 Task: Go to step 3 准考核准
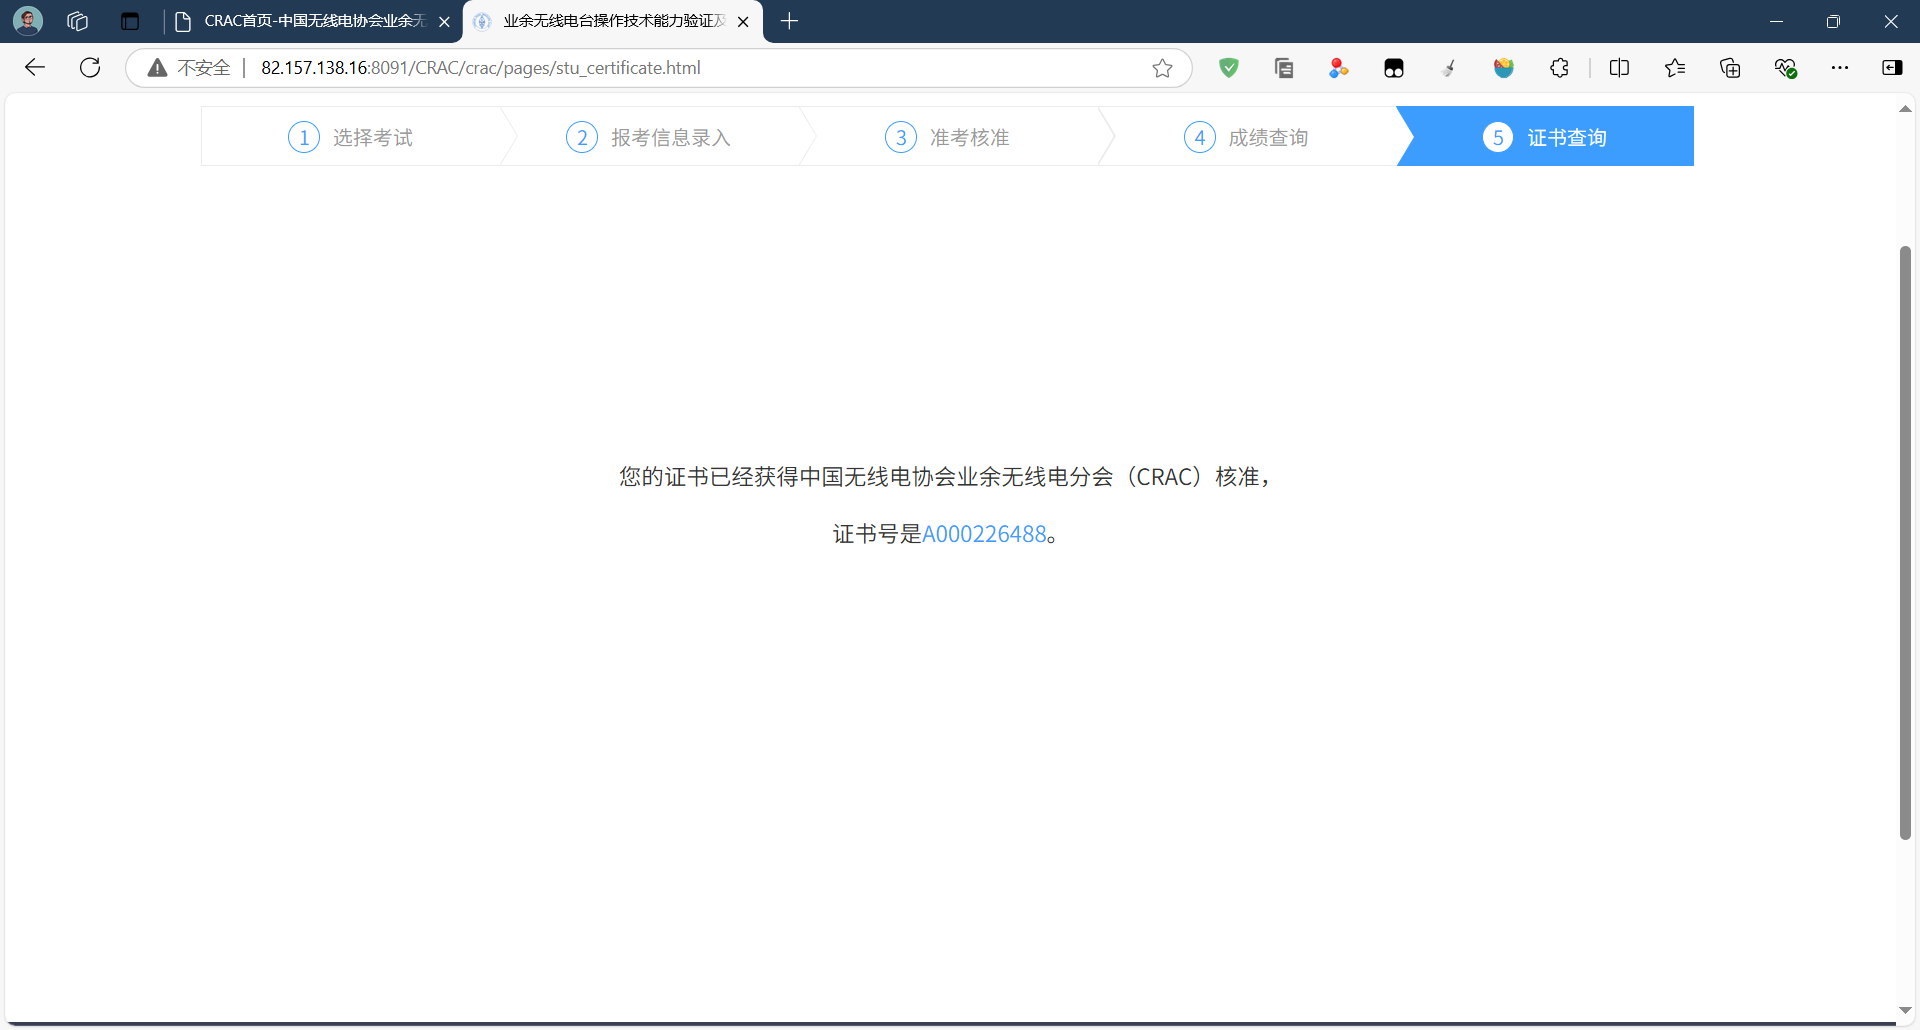click(947, 137)
